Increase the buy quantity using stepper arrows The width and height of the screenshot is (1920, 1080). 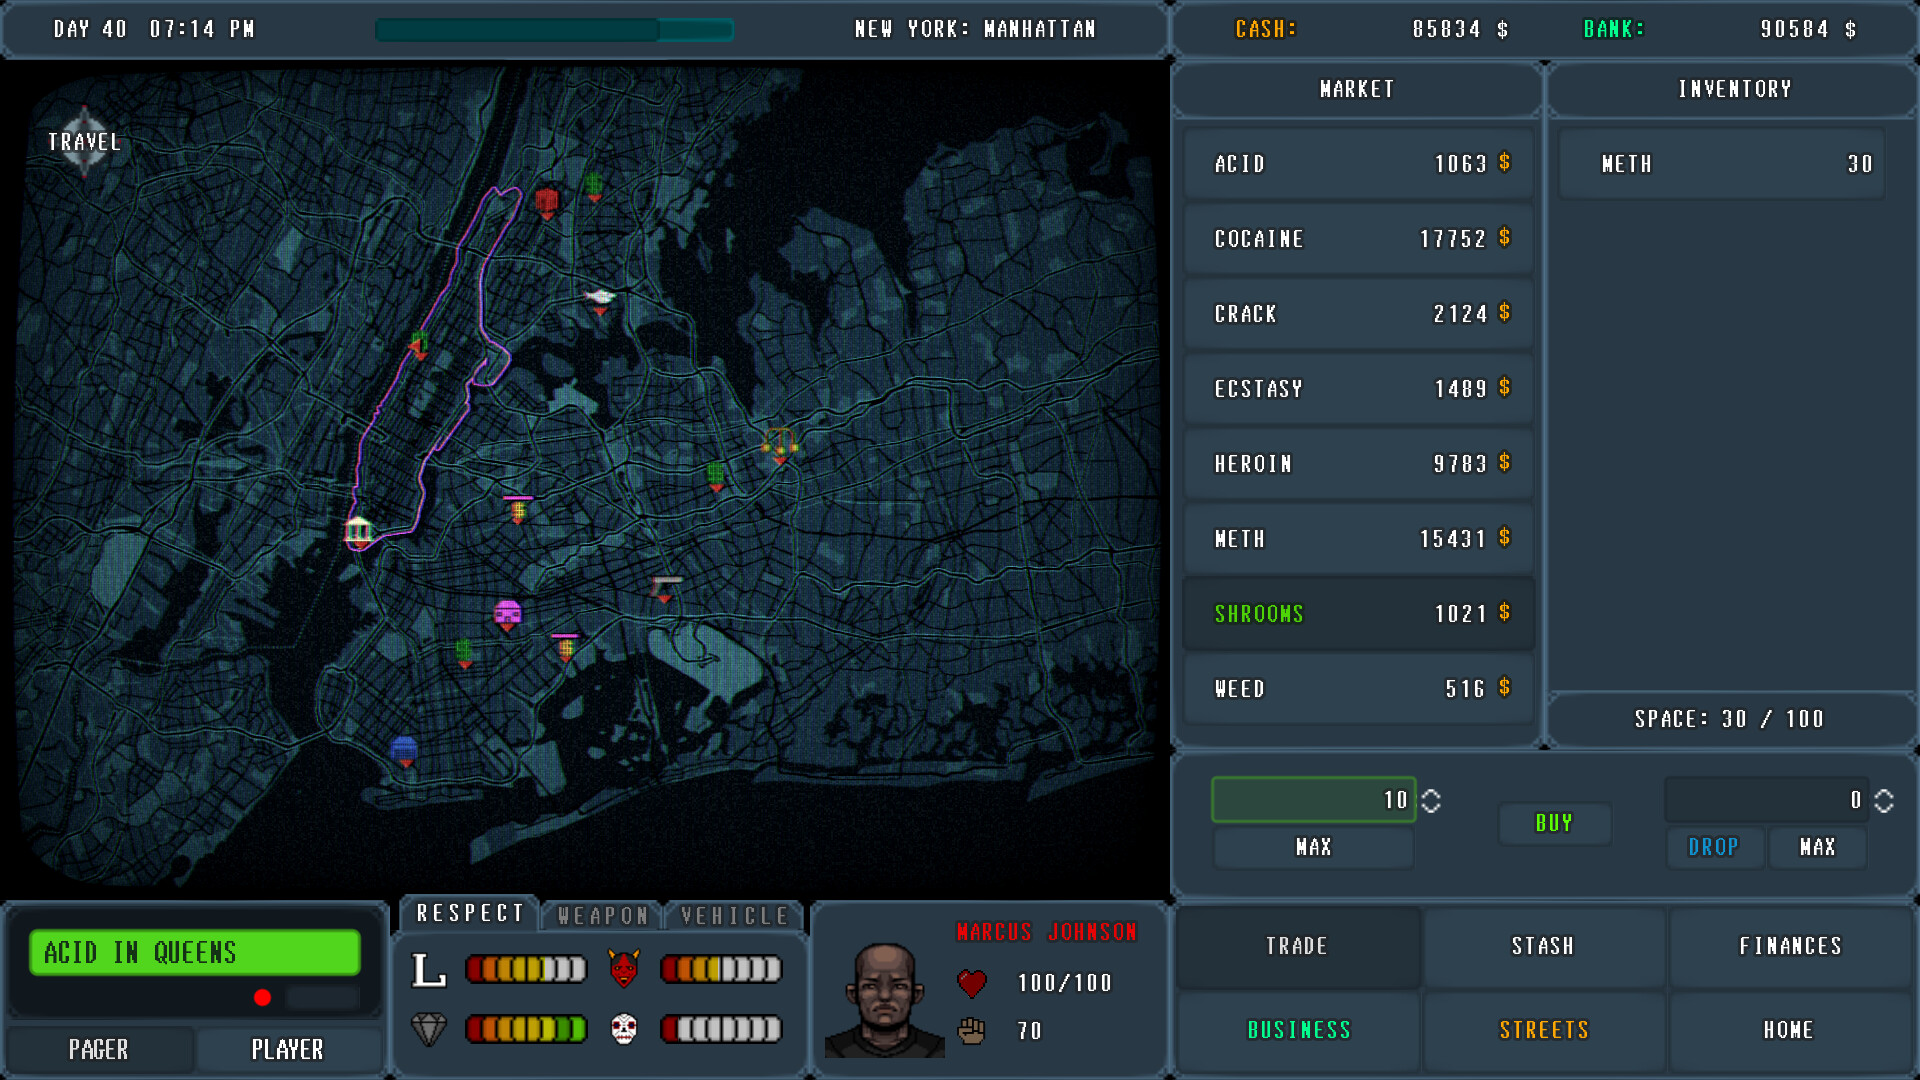(x=1432, y=799)
